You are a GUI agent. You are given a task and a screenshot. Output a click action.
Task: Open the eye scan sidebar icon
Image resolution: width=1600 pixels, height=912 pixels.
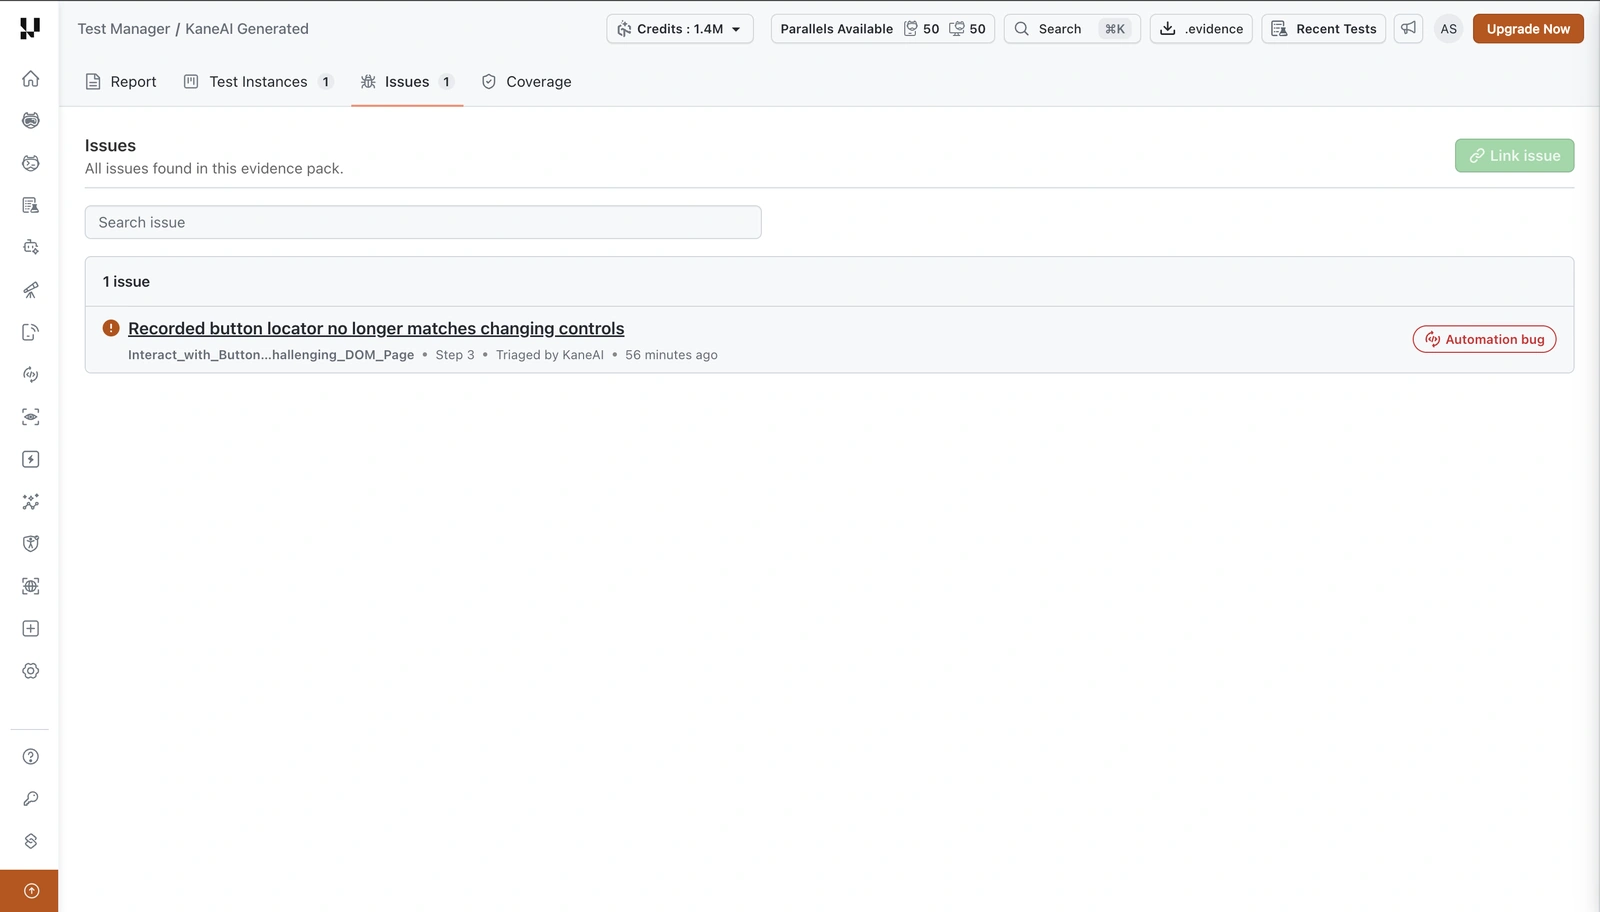(x=31, y=417)
